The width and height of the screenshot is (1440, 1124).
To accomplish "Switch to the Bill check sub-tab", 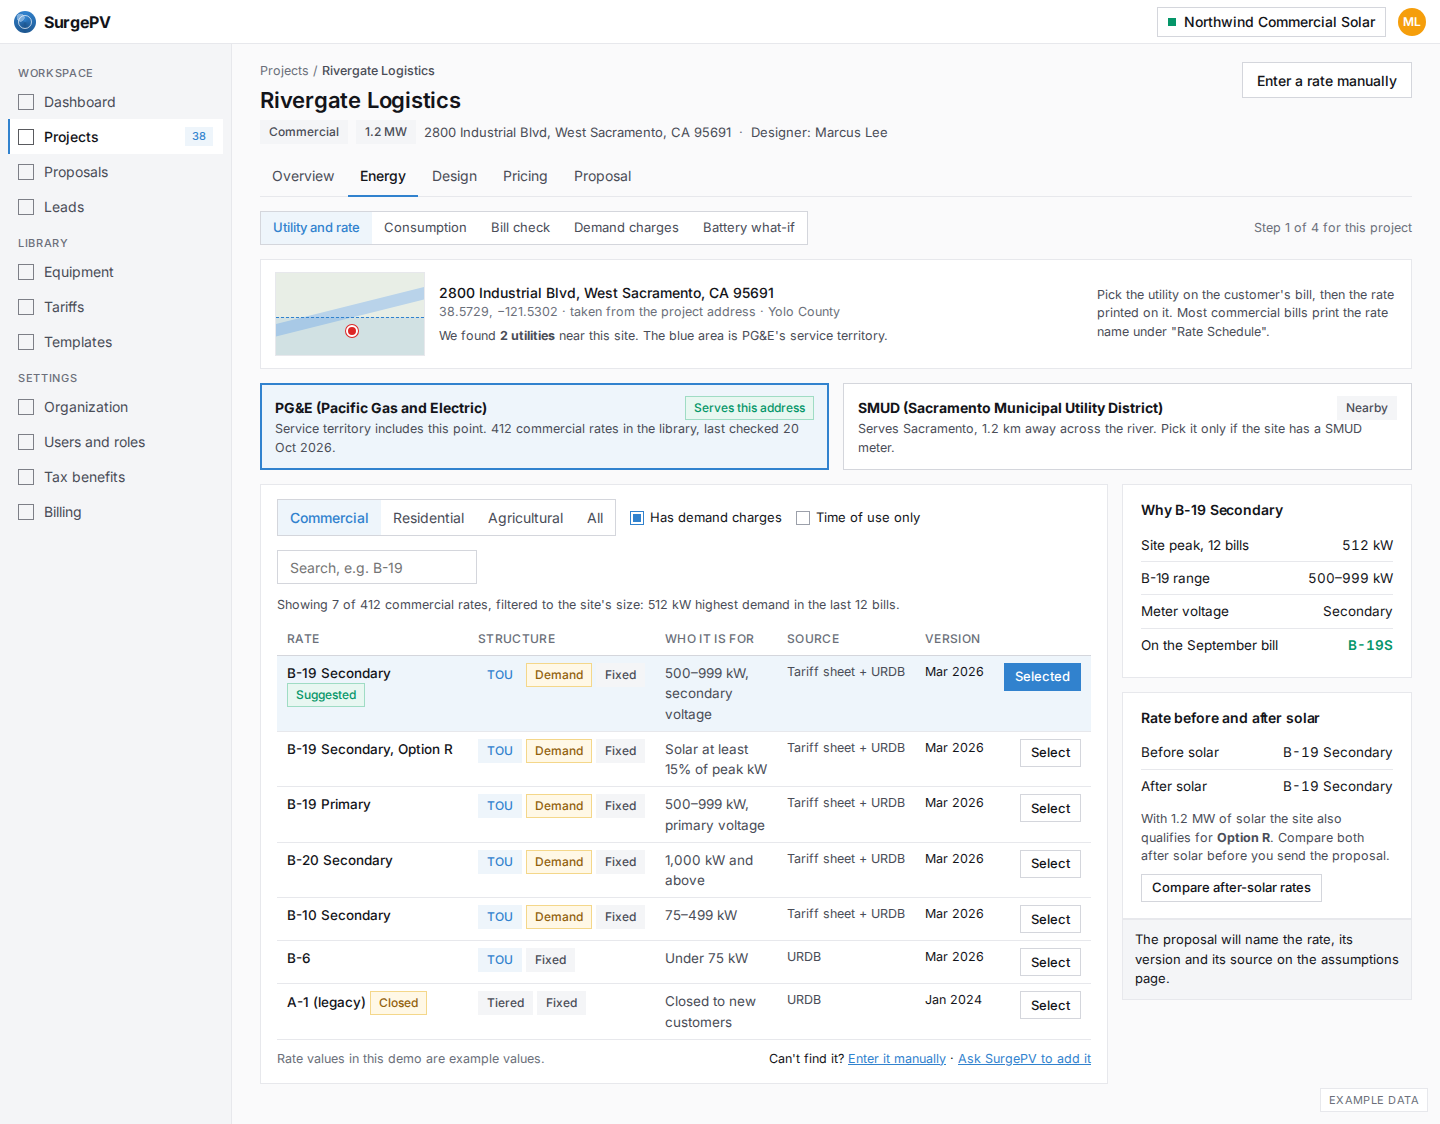I will 520,228.
